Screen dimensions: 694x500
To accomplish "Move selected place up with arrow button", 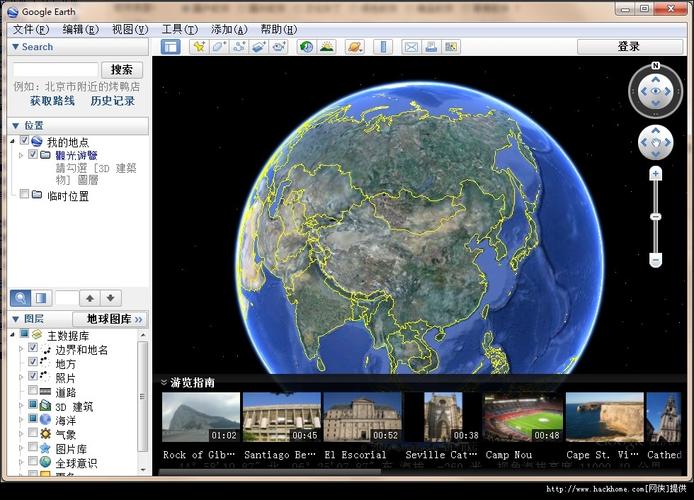I will coord(90,298).
